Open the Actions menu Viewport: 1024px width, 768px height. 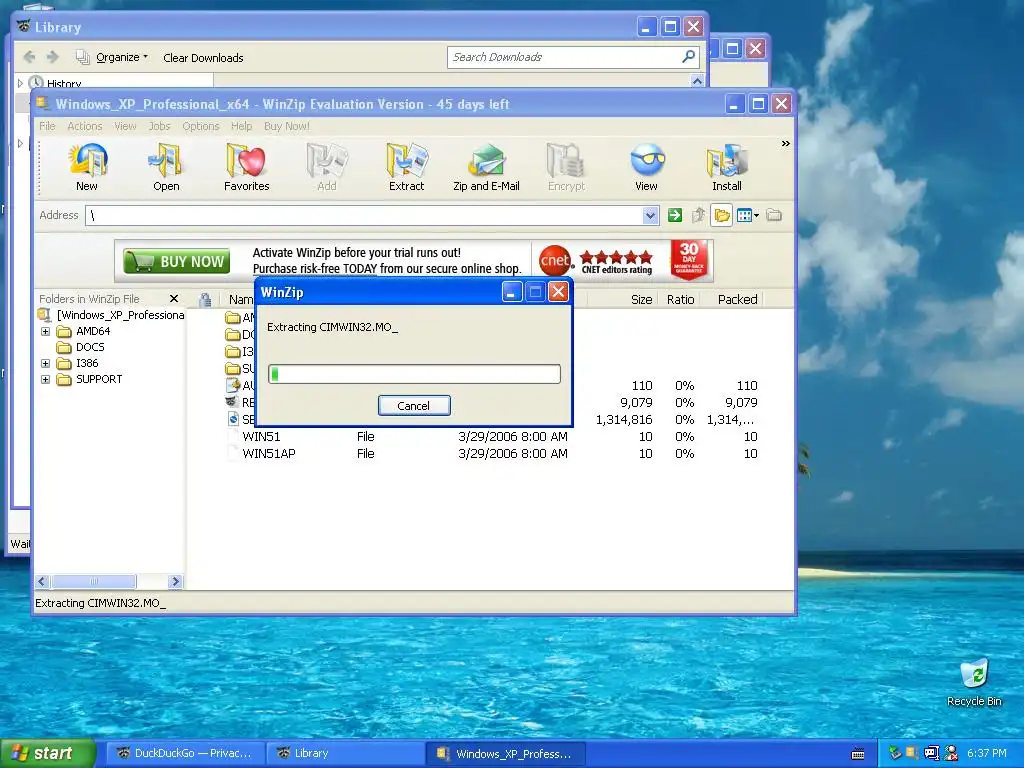85,126
